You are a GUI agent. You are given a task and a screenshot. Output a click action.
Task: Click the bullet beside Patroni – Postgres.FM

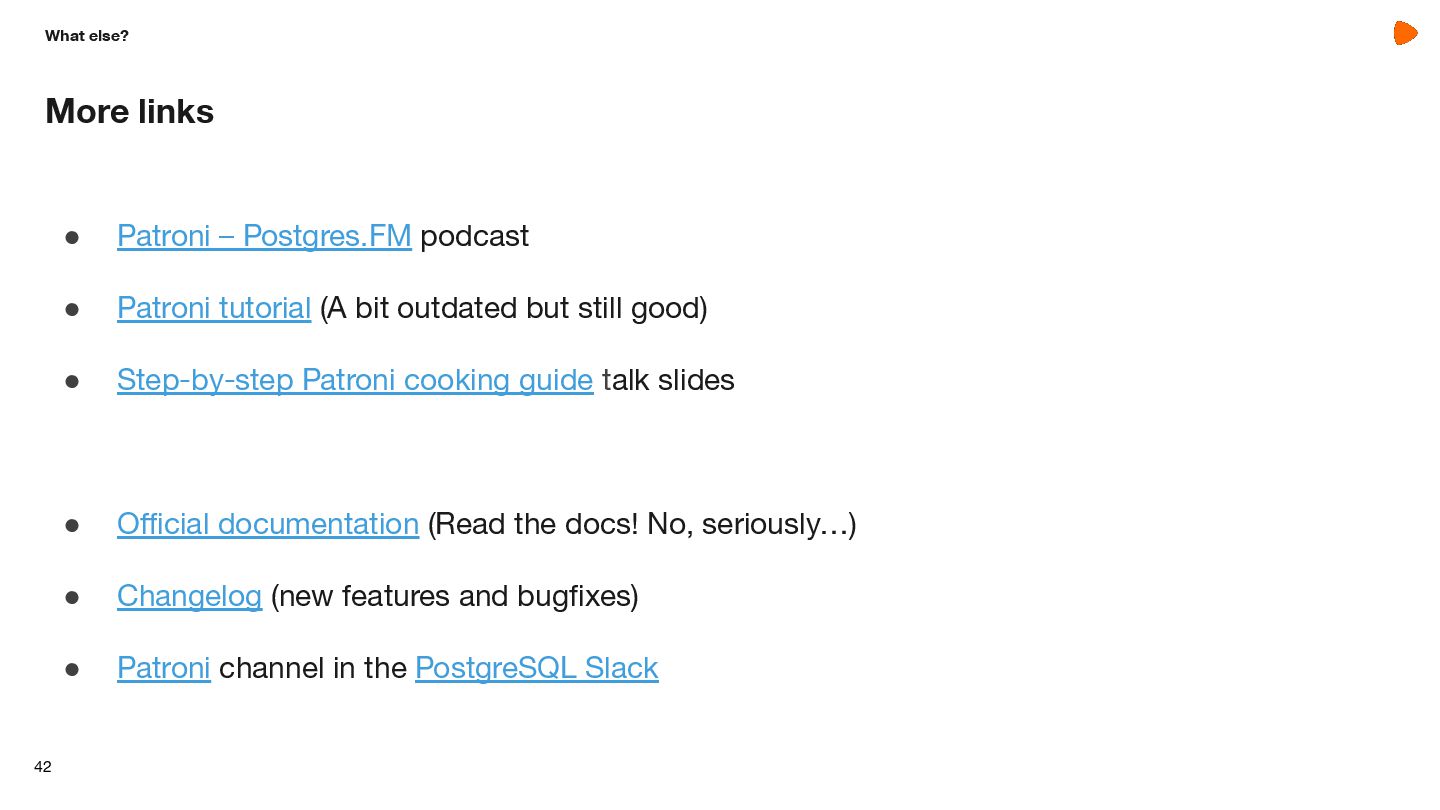coord(72,237)
